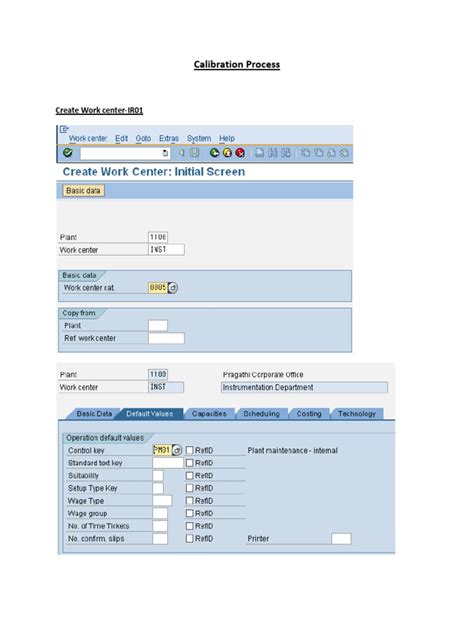Image resolution: width=474 pixels, height=632 pixels.
Task: Click the Work center cat. field 0005
Action: [x=158, y=288]
